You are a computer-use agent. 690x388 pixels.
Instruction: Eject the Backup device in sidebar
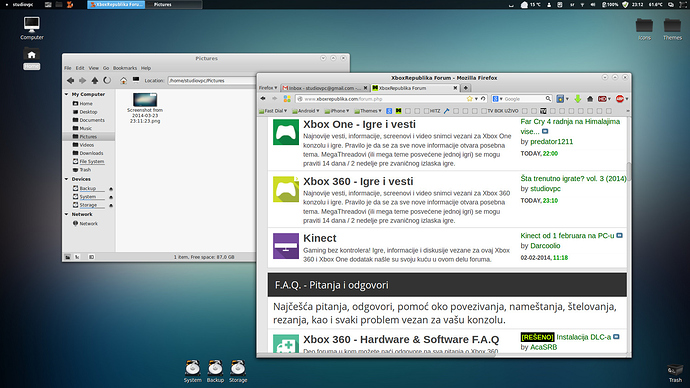click(x=111, y=189)
